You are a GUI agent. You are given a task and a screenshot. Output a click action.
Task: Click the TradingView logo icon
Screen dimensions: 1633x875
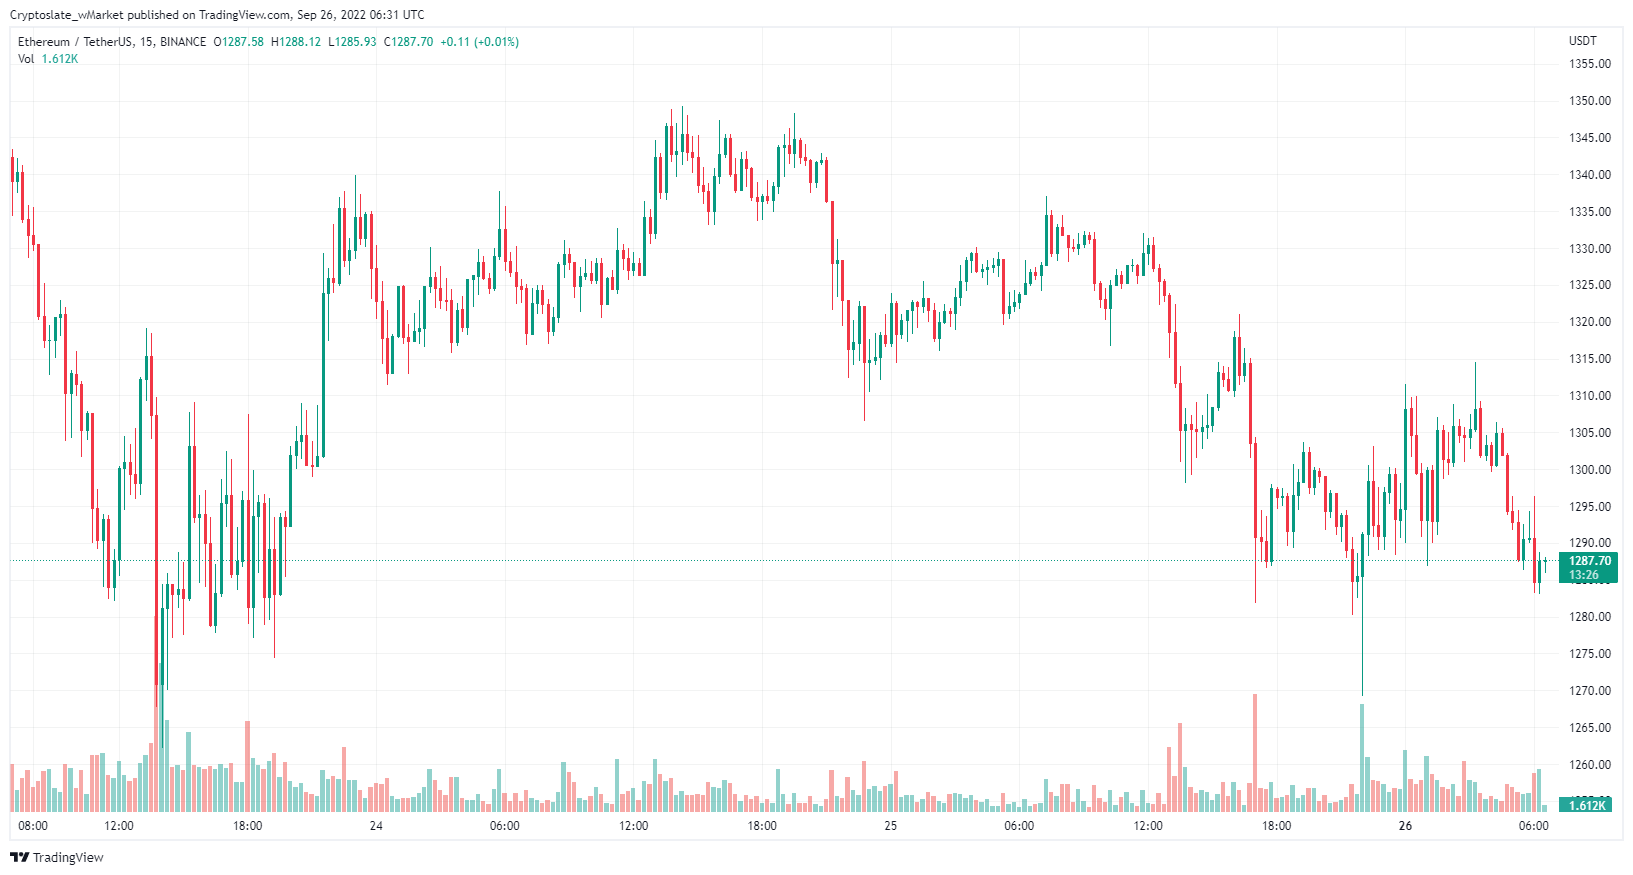[x=19, y=857]
